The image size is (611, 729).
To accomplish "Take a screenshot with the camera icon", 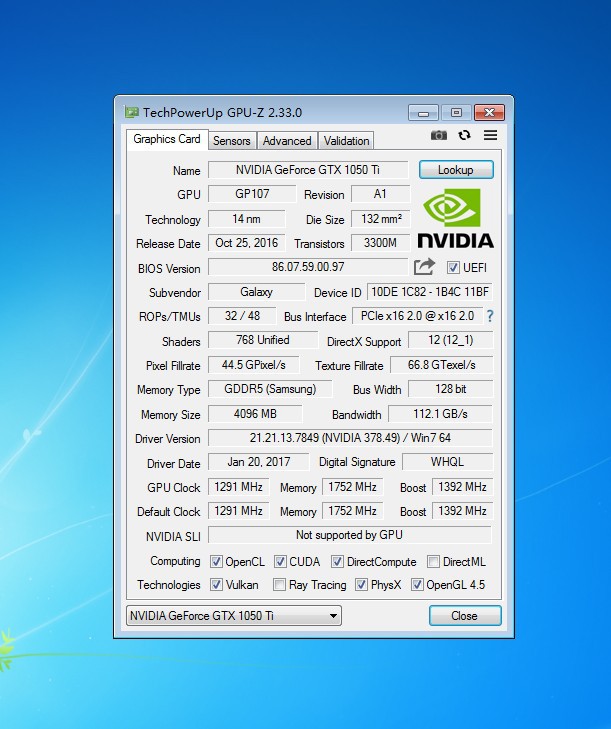I will tap(438, 135).
